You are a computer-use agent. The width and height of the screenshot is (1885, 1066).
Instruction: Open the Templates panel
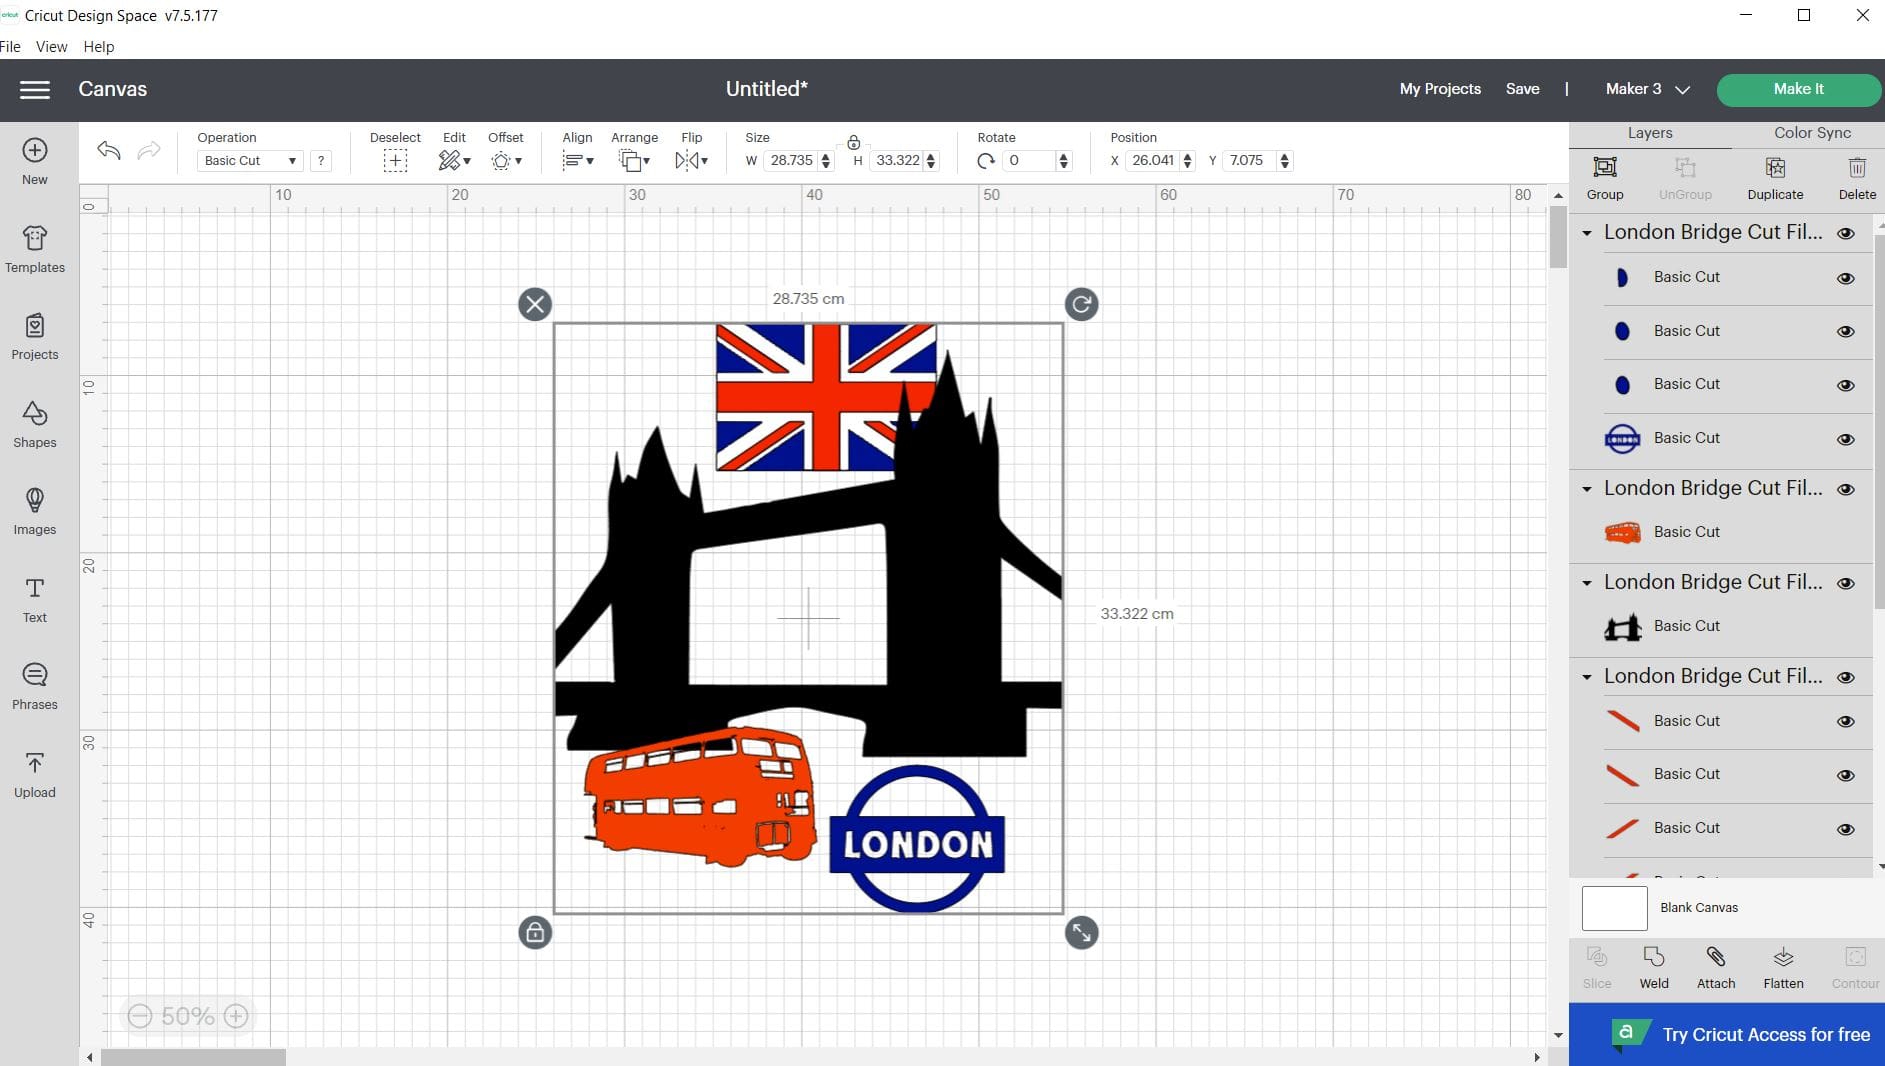point(35,249)
